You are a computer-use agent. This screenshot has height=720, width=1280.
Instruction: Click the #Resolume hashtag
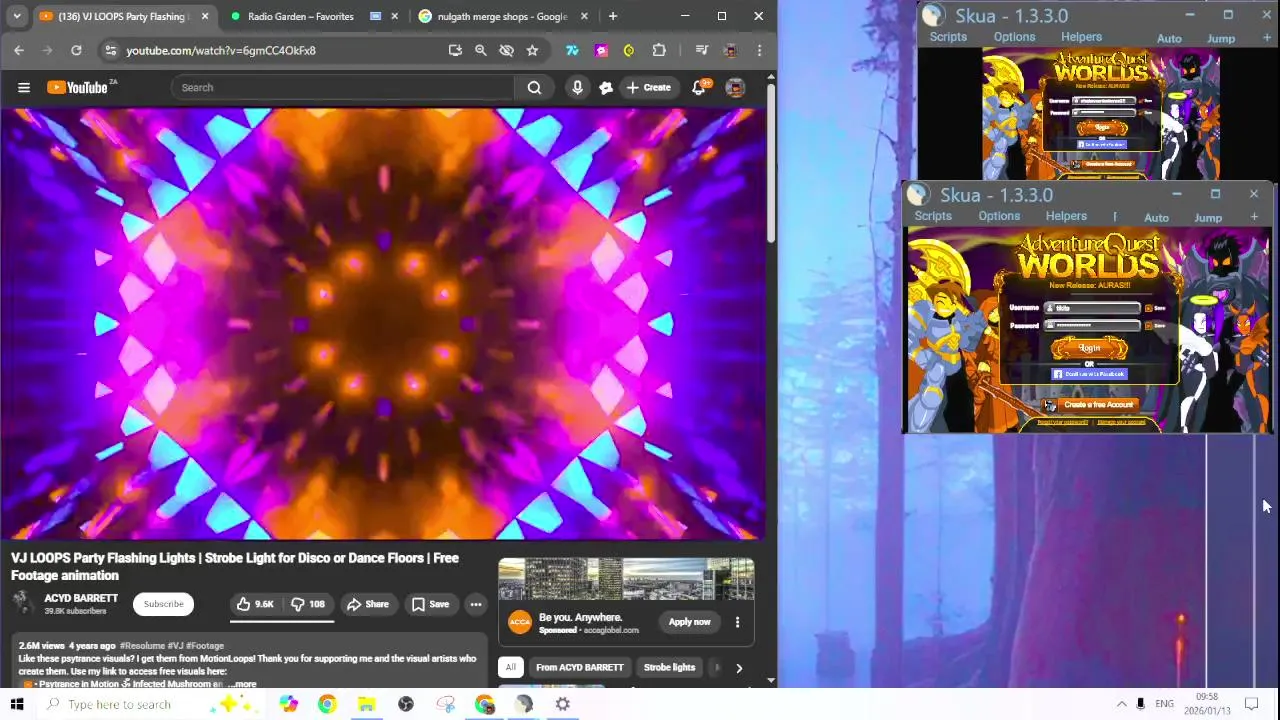point(141,646)
